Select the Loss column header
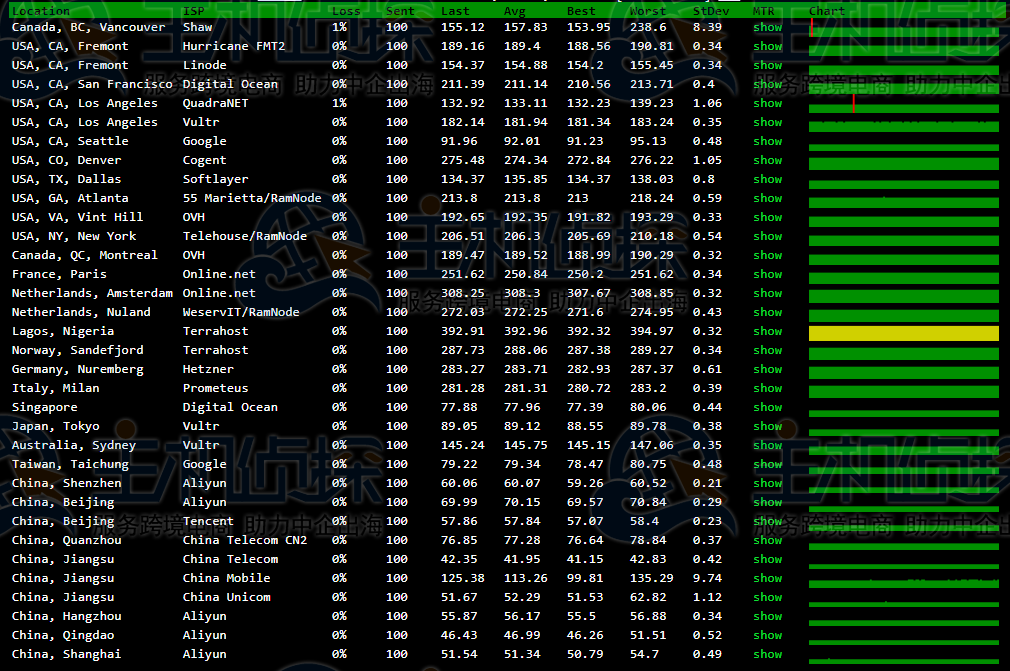 345,11
